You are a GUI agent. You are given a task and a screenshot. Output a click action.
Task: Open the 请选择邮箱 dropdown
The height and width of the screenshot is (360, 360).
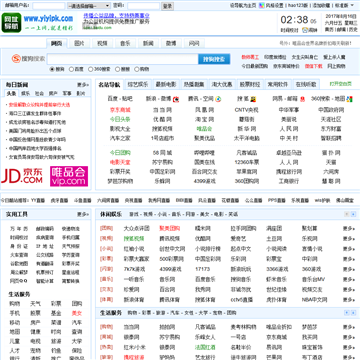click(x=89, y=6)
